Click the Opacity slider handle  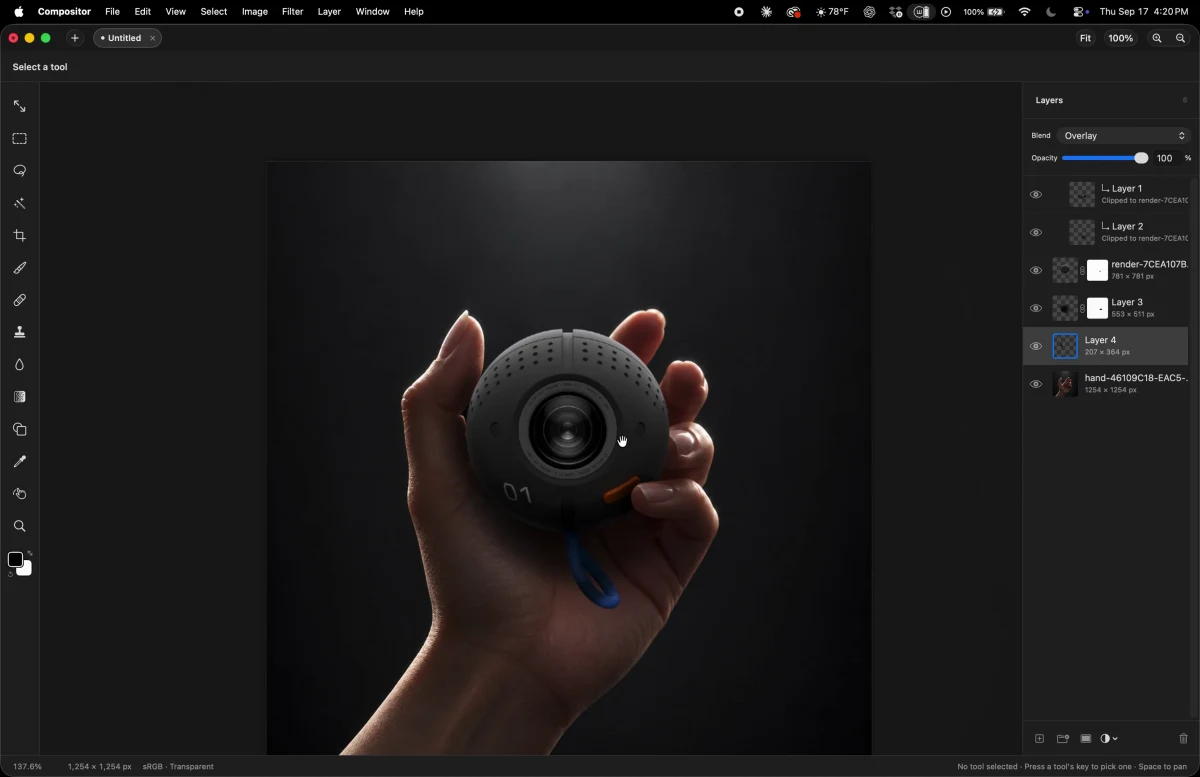[x=1141, y=158]
